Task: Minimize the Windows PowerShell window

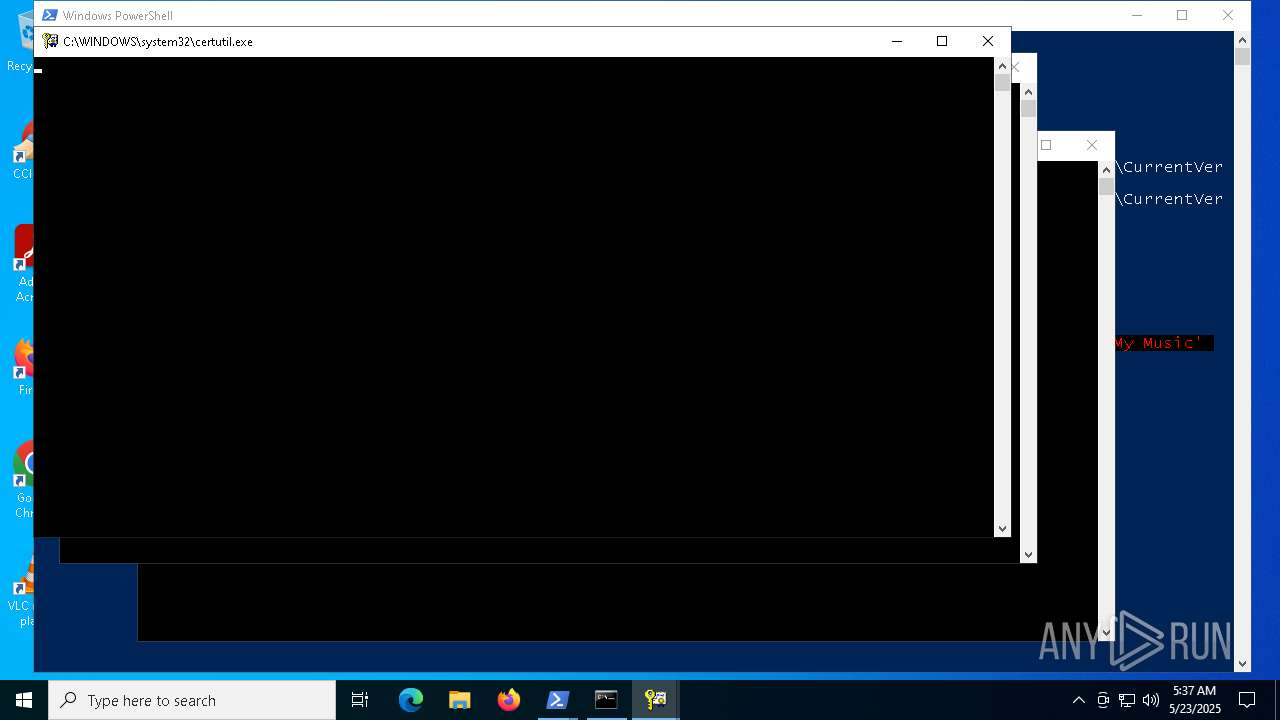Action: coord(1137,15)
